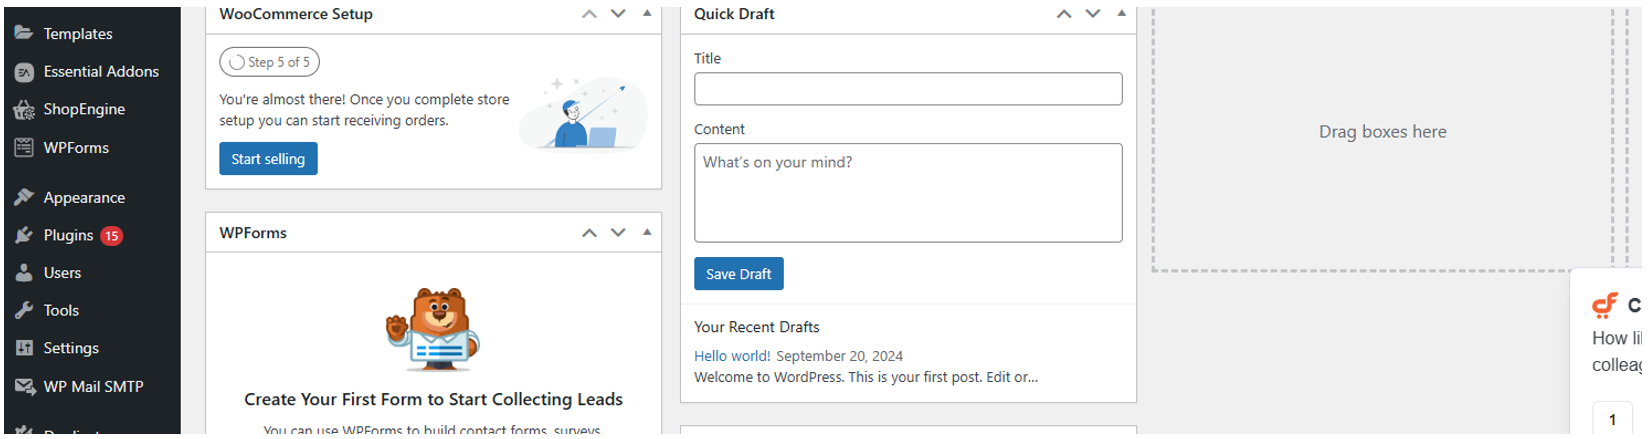Toggle the WPForms widget collapse triangle

647,233
